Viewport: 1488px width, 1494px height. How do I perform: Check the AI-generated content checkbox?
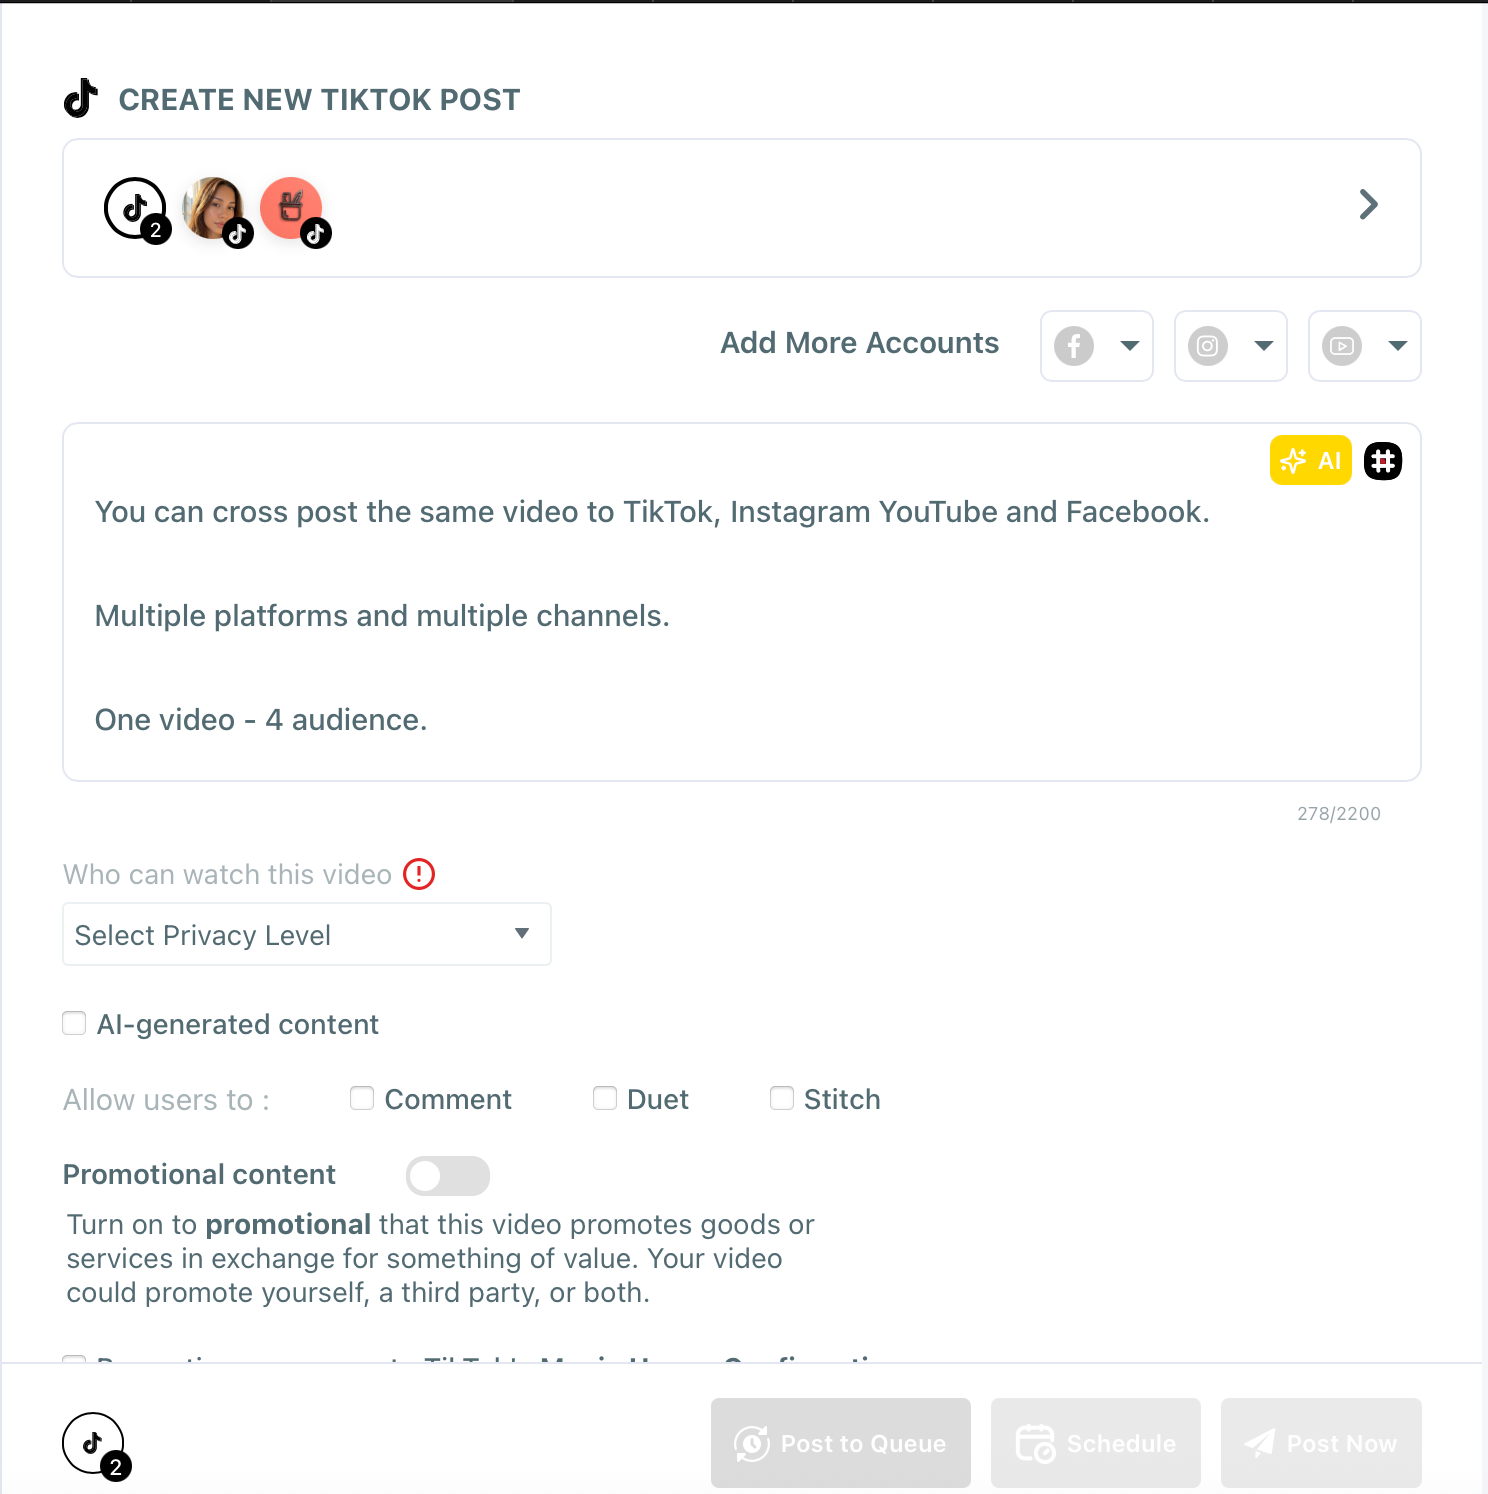tap(74, 1023)
